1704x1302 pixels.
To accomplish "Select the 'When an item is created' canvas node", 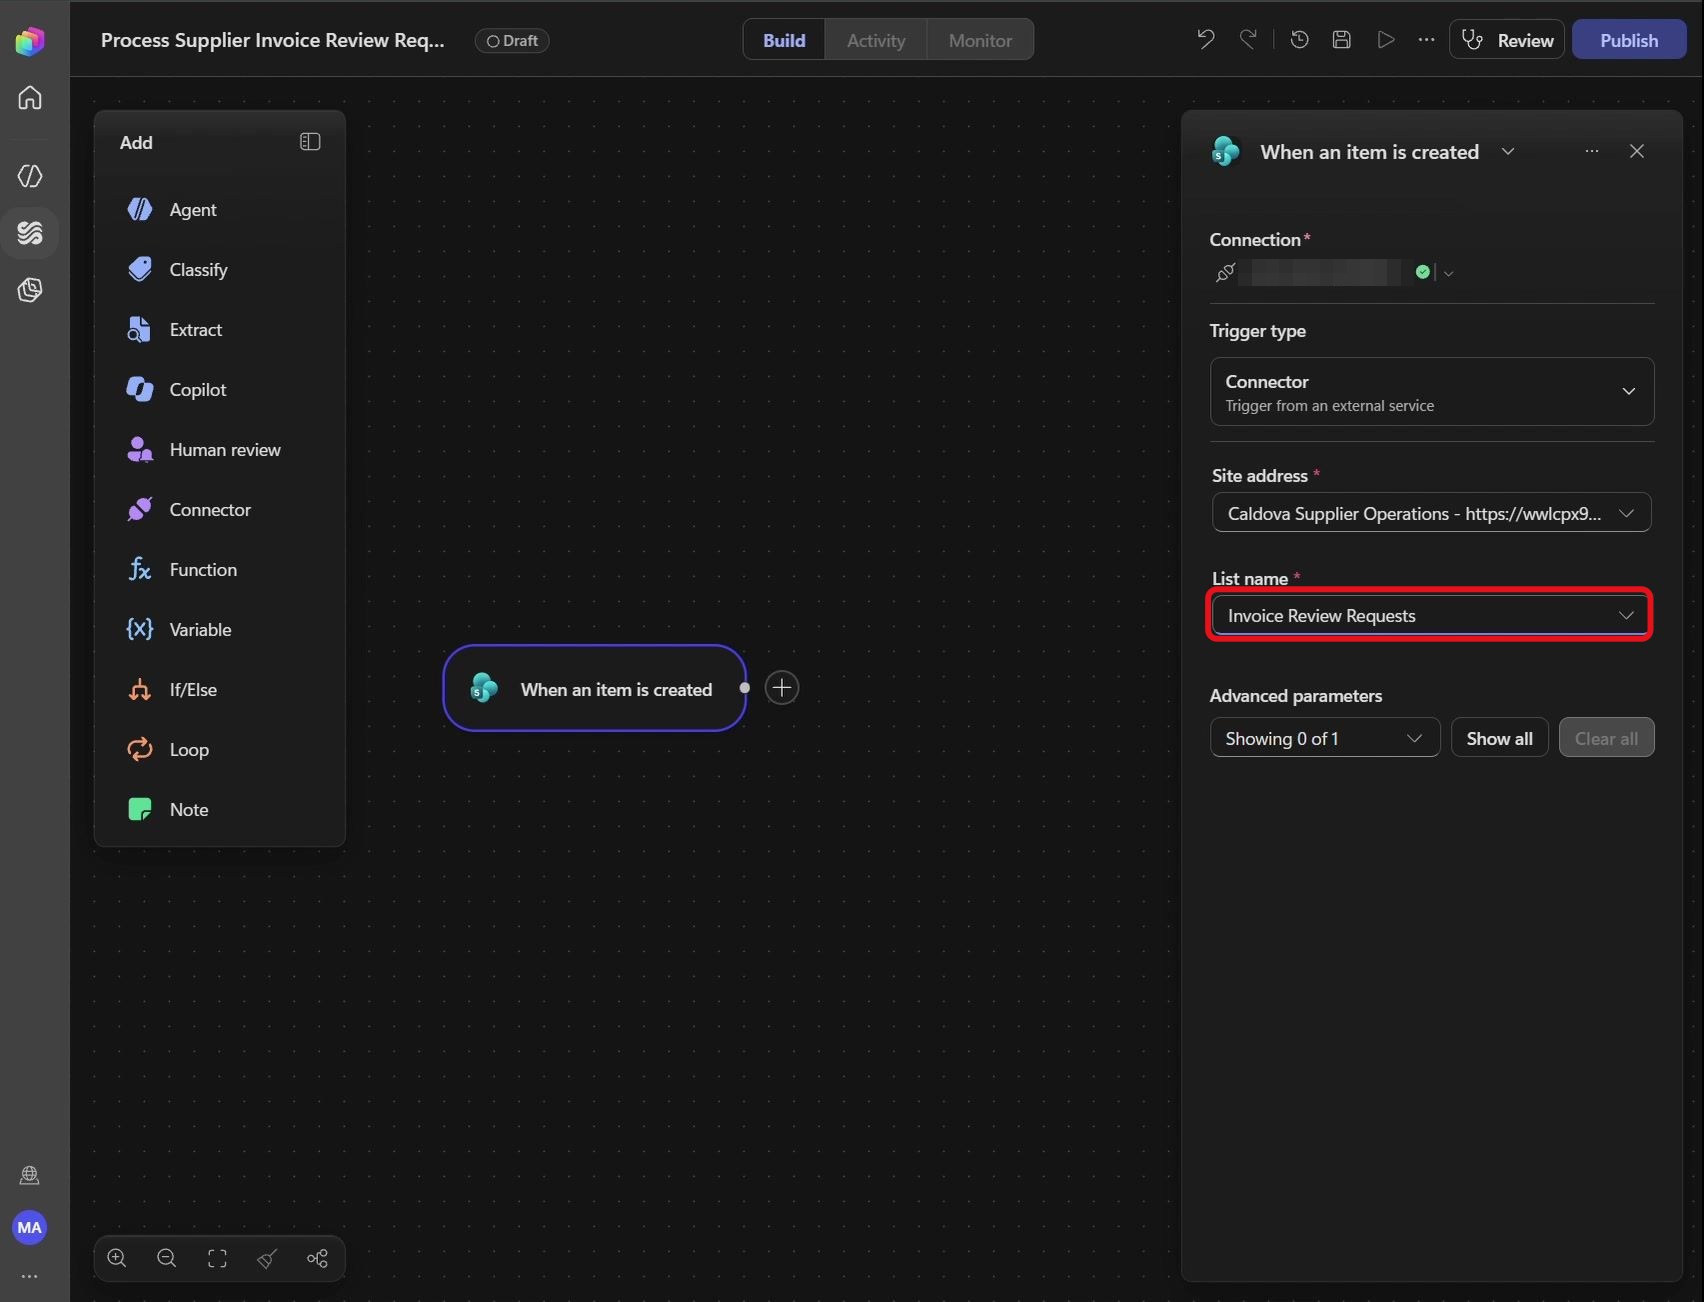I will pos(595,688).
